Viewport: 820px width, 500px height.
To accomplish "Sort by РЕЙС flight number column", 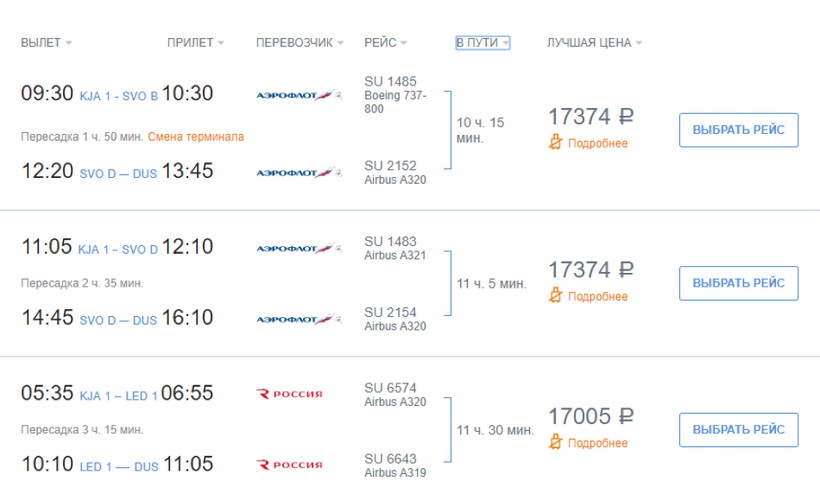I will [x=386, y=43].
